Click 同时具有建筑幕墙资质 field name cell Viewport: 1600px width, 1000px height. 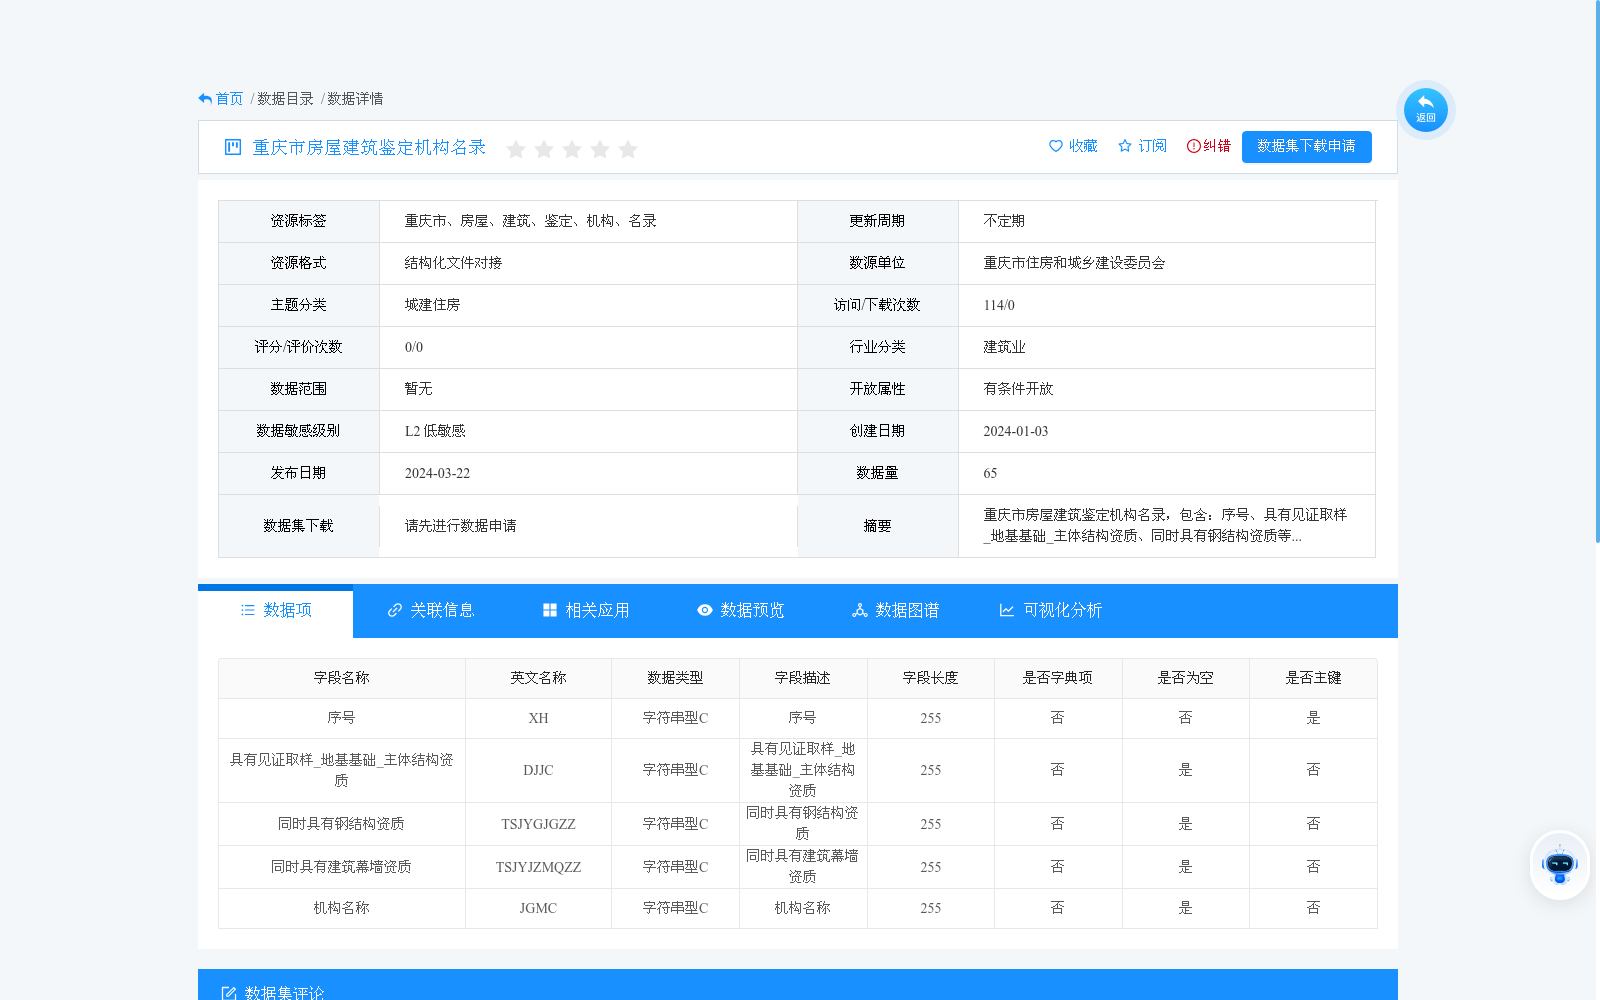341,867
